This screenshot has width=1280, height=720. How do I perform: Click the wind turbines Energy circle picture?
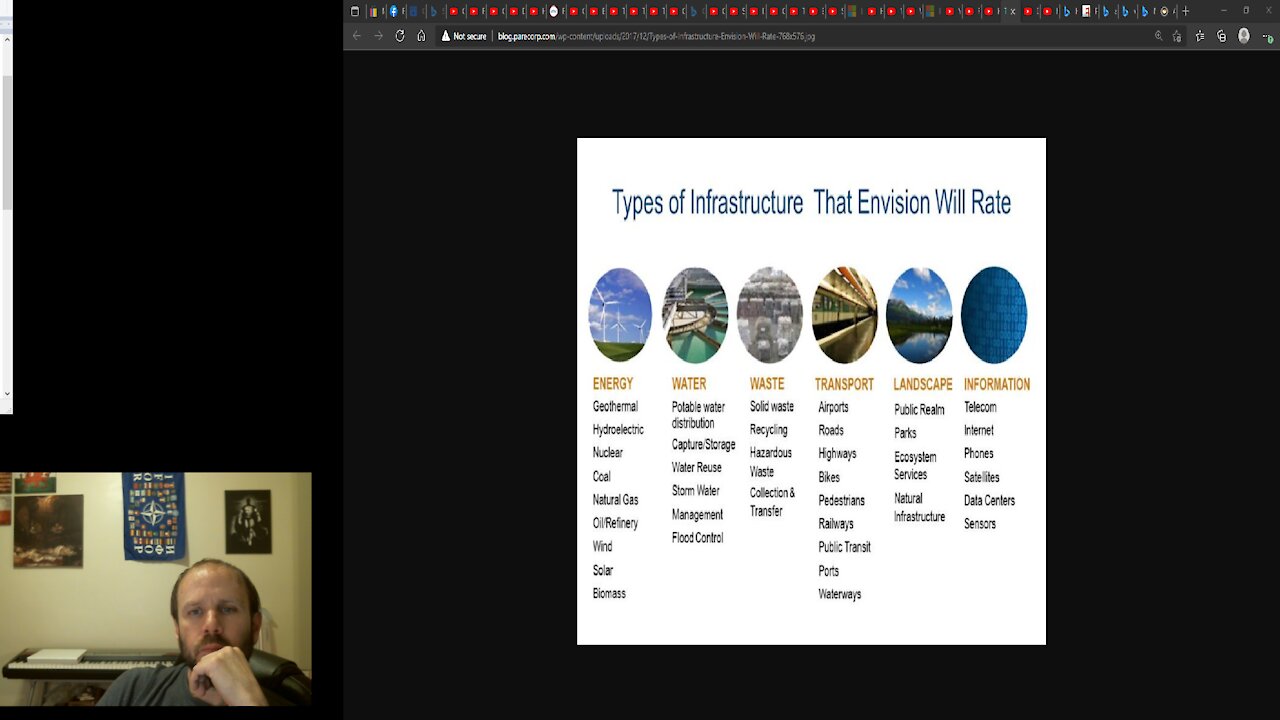620,314
